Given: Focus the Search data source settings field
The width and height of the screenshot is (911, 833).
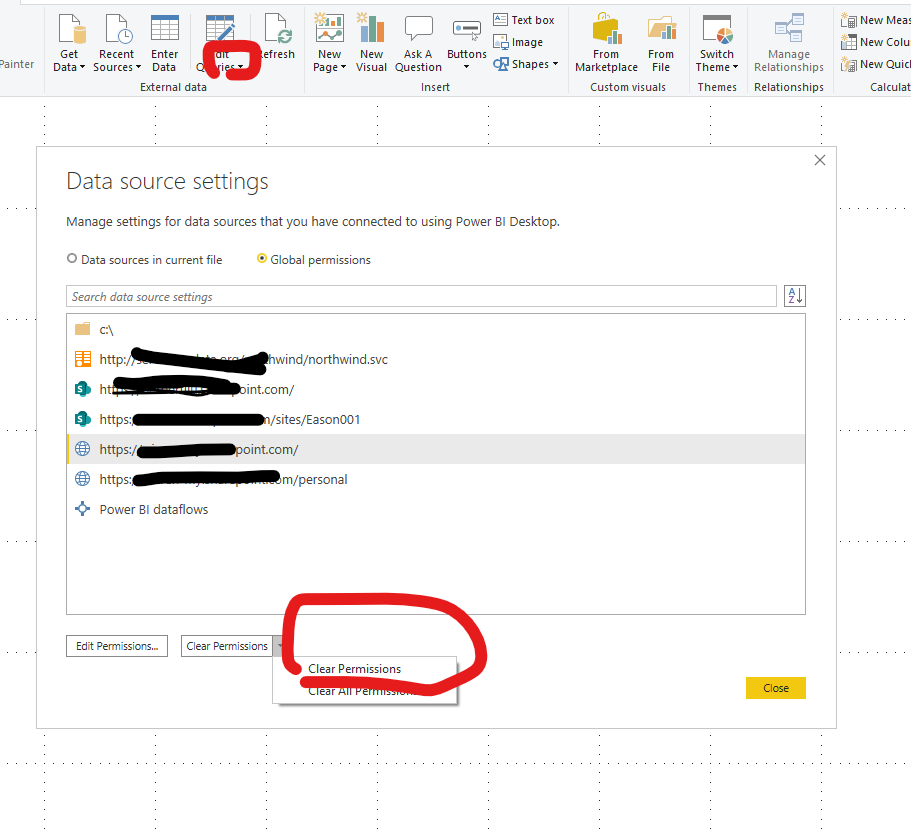Looking at the screenshot, I should 421,296.
